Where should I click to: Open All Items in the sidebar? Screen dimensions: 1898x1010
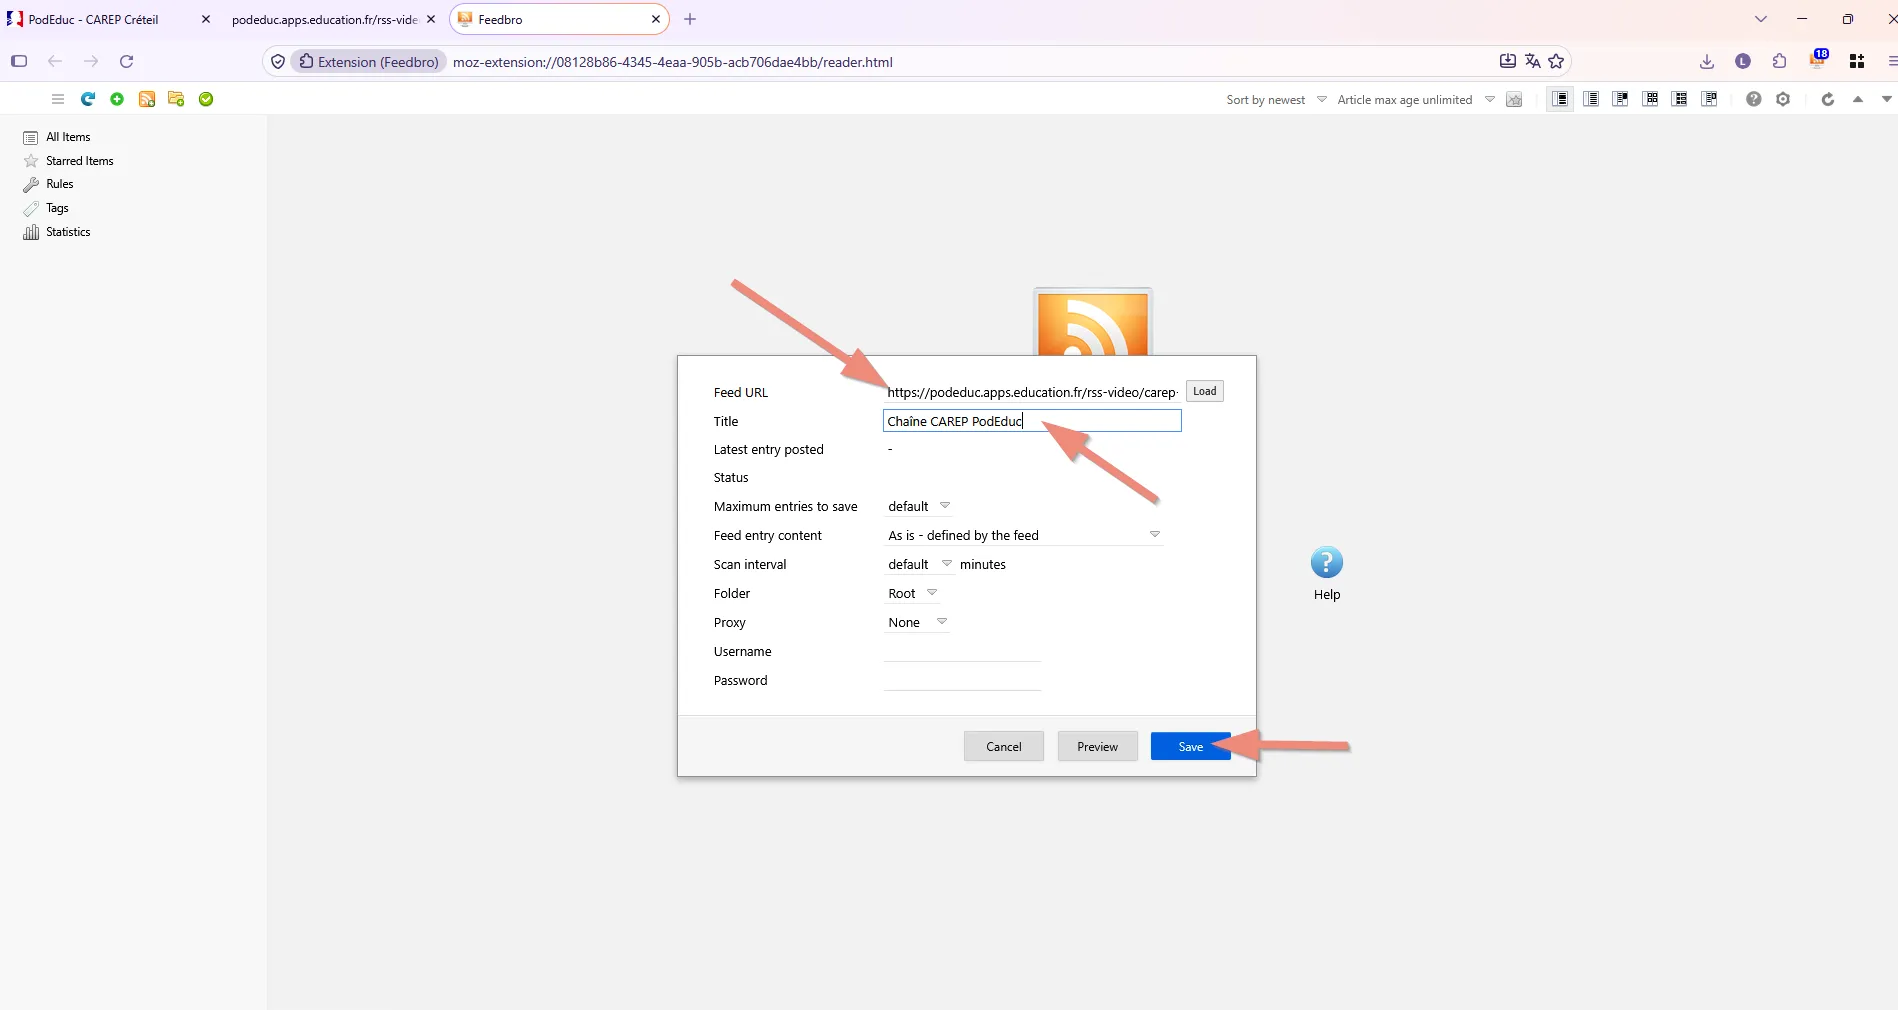point(68,137)
